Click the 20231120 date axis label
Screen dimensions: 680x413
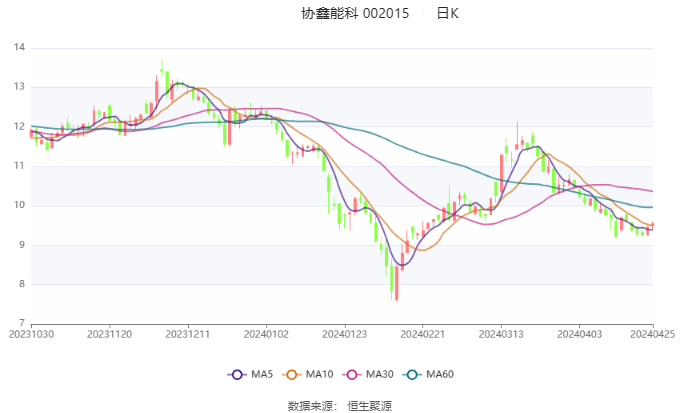(x=109, y=335)
